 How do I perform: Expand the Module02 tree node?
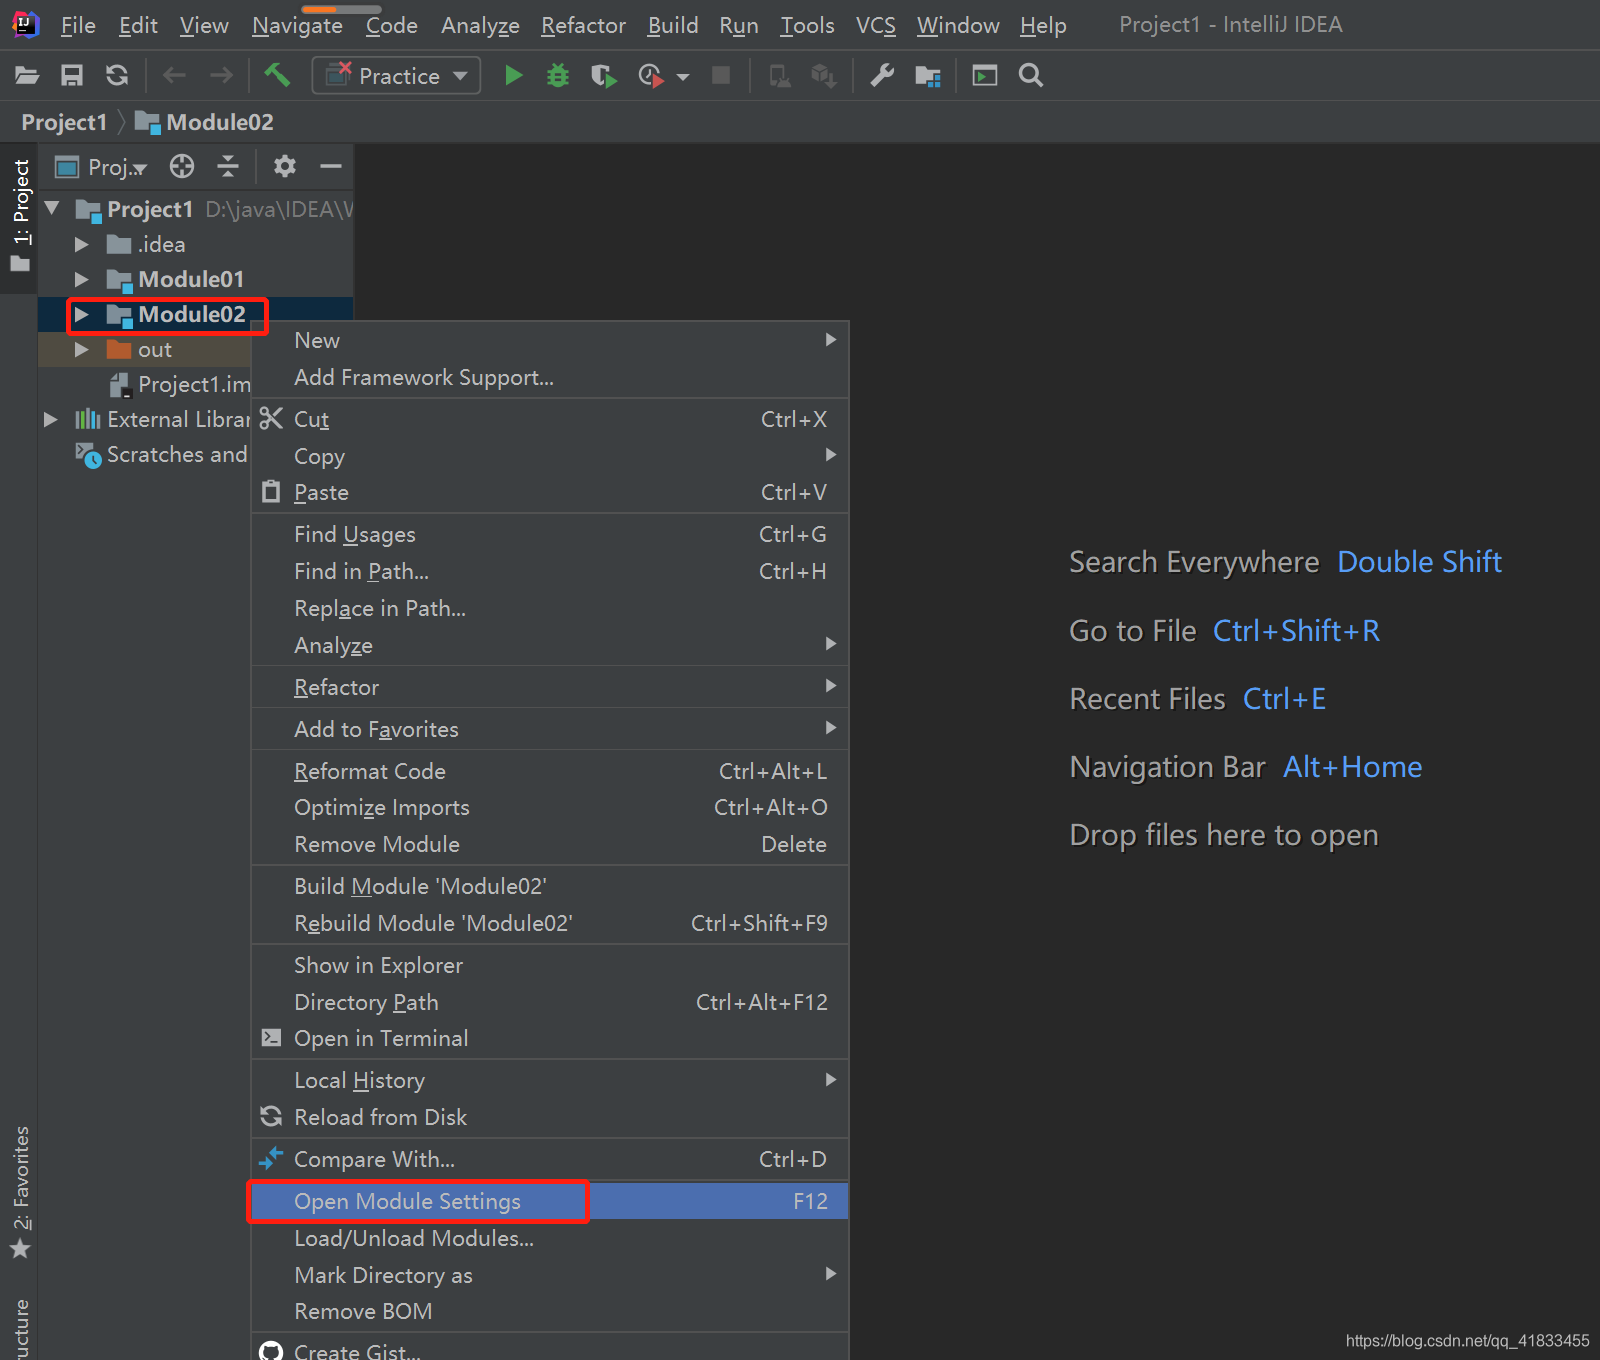(x=82, y=314)
